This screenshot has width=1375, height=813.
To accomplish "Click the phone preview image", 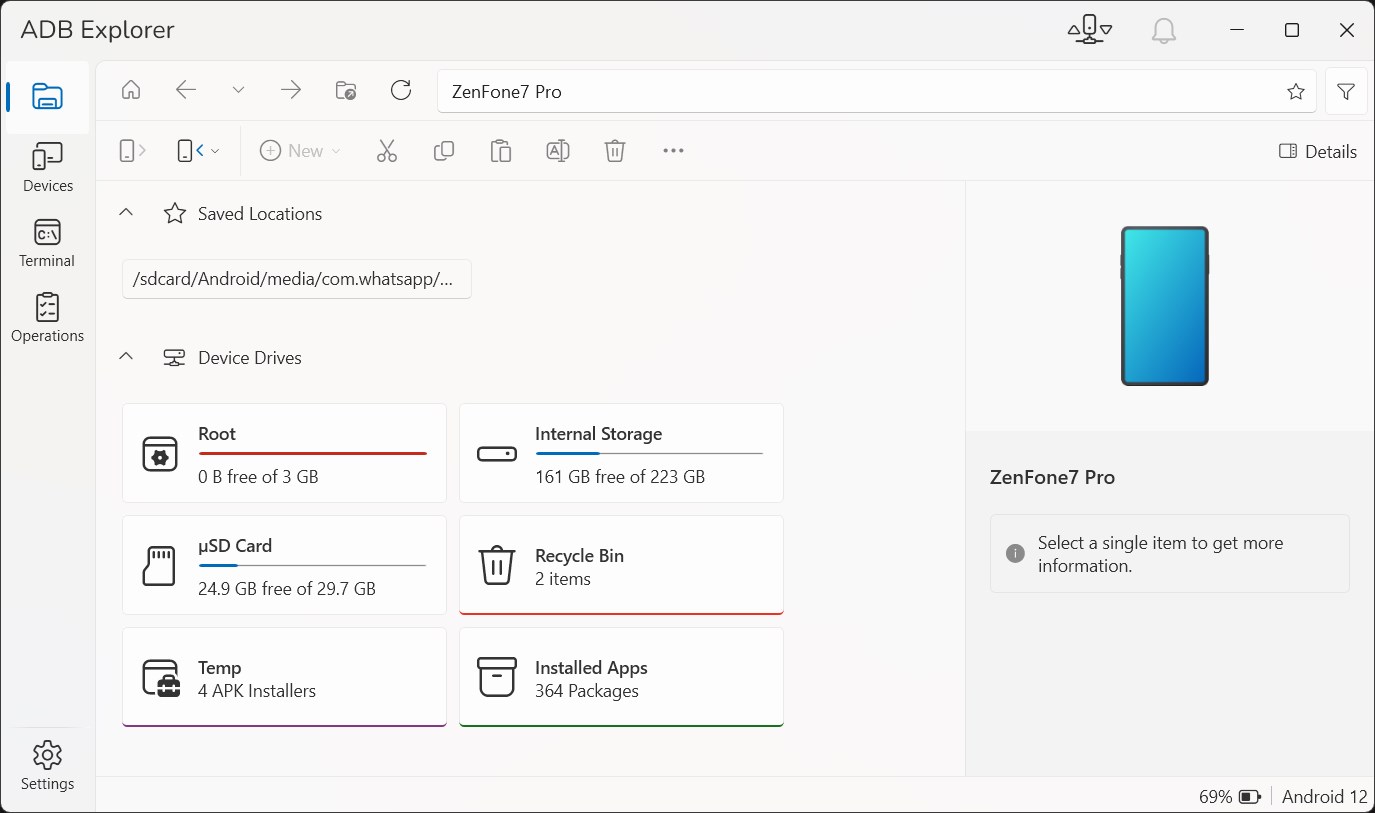I will click(1164, 306).
